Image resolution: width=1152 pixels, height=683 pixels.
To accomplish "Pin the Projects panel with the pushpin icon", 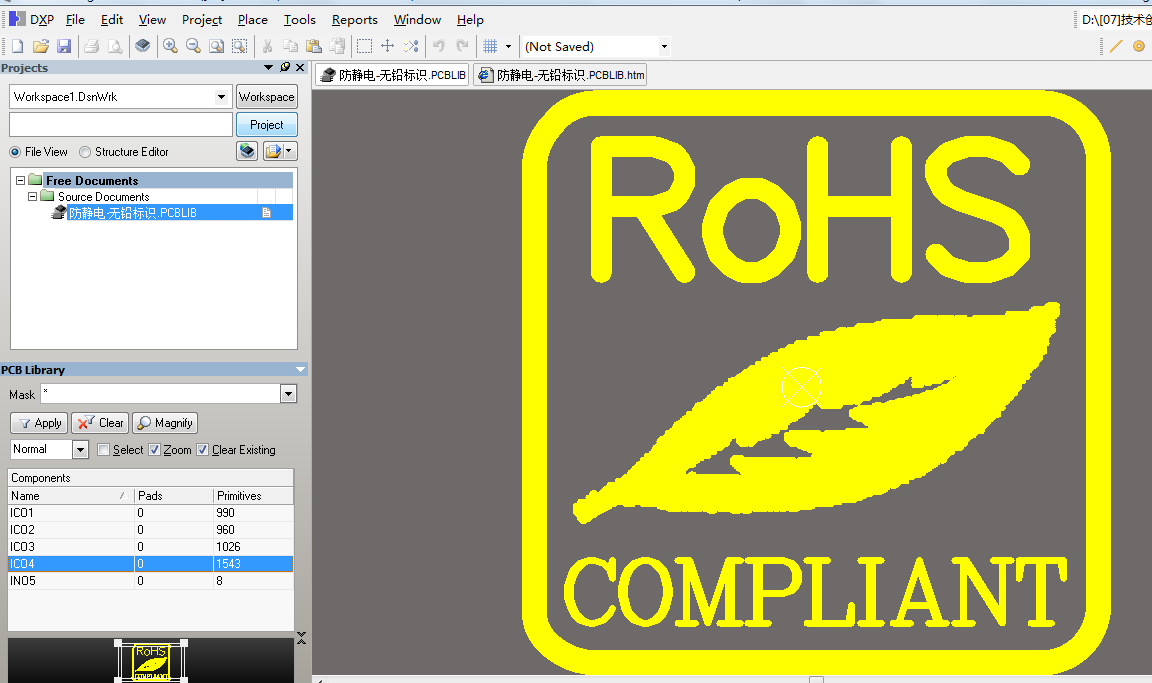I will coord(285,67).
